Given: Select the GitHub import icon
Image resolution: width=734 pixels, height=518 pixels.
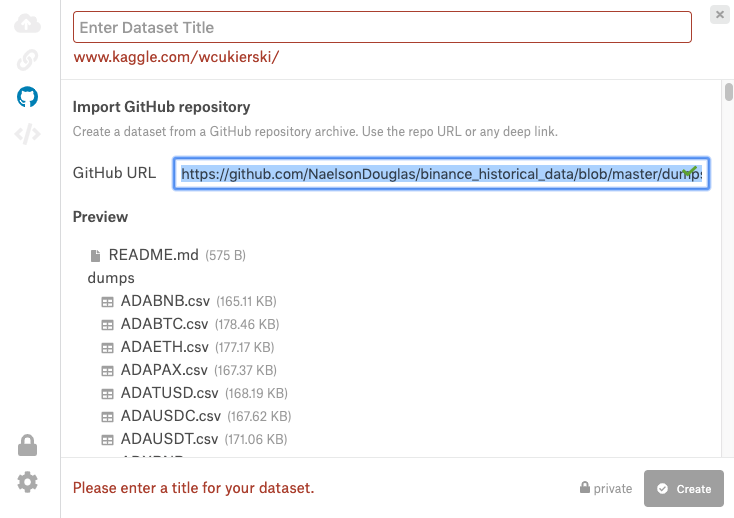Looking at the screenshot, I should [x=27, y=97].
